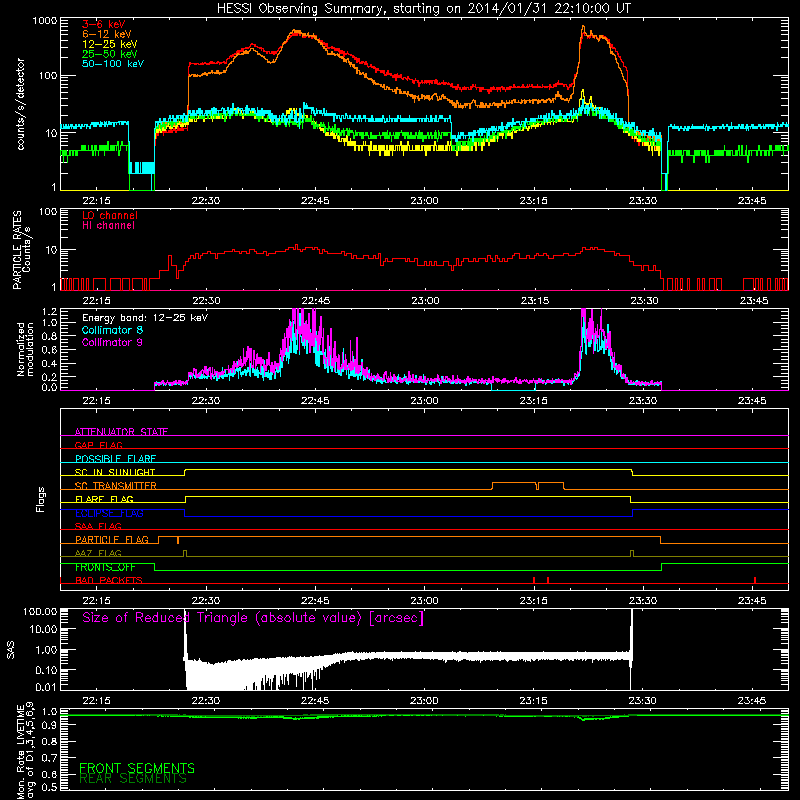Click the Size of Reduced Triangle label

[x=253, y=618]
